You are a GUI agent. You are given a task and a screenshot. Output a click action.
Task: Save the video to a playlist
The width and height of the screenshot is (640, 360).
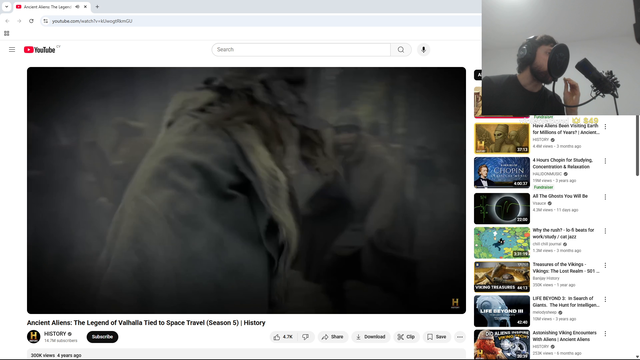coord(436,337)
